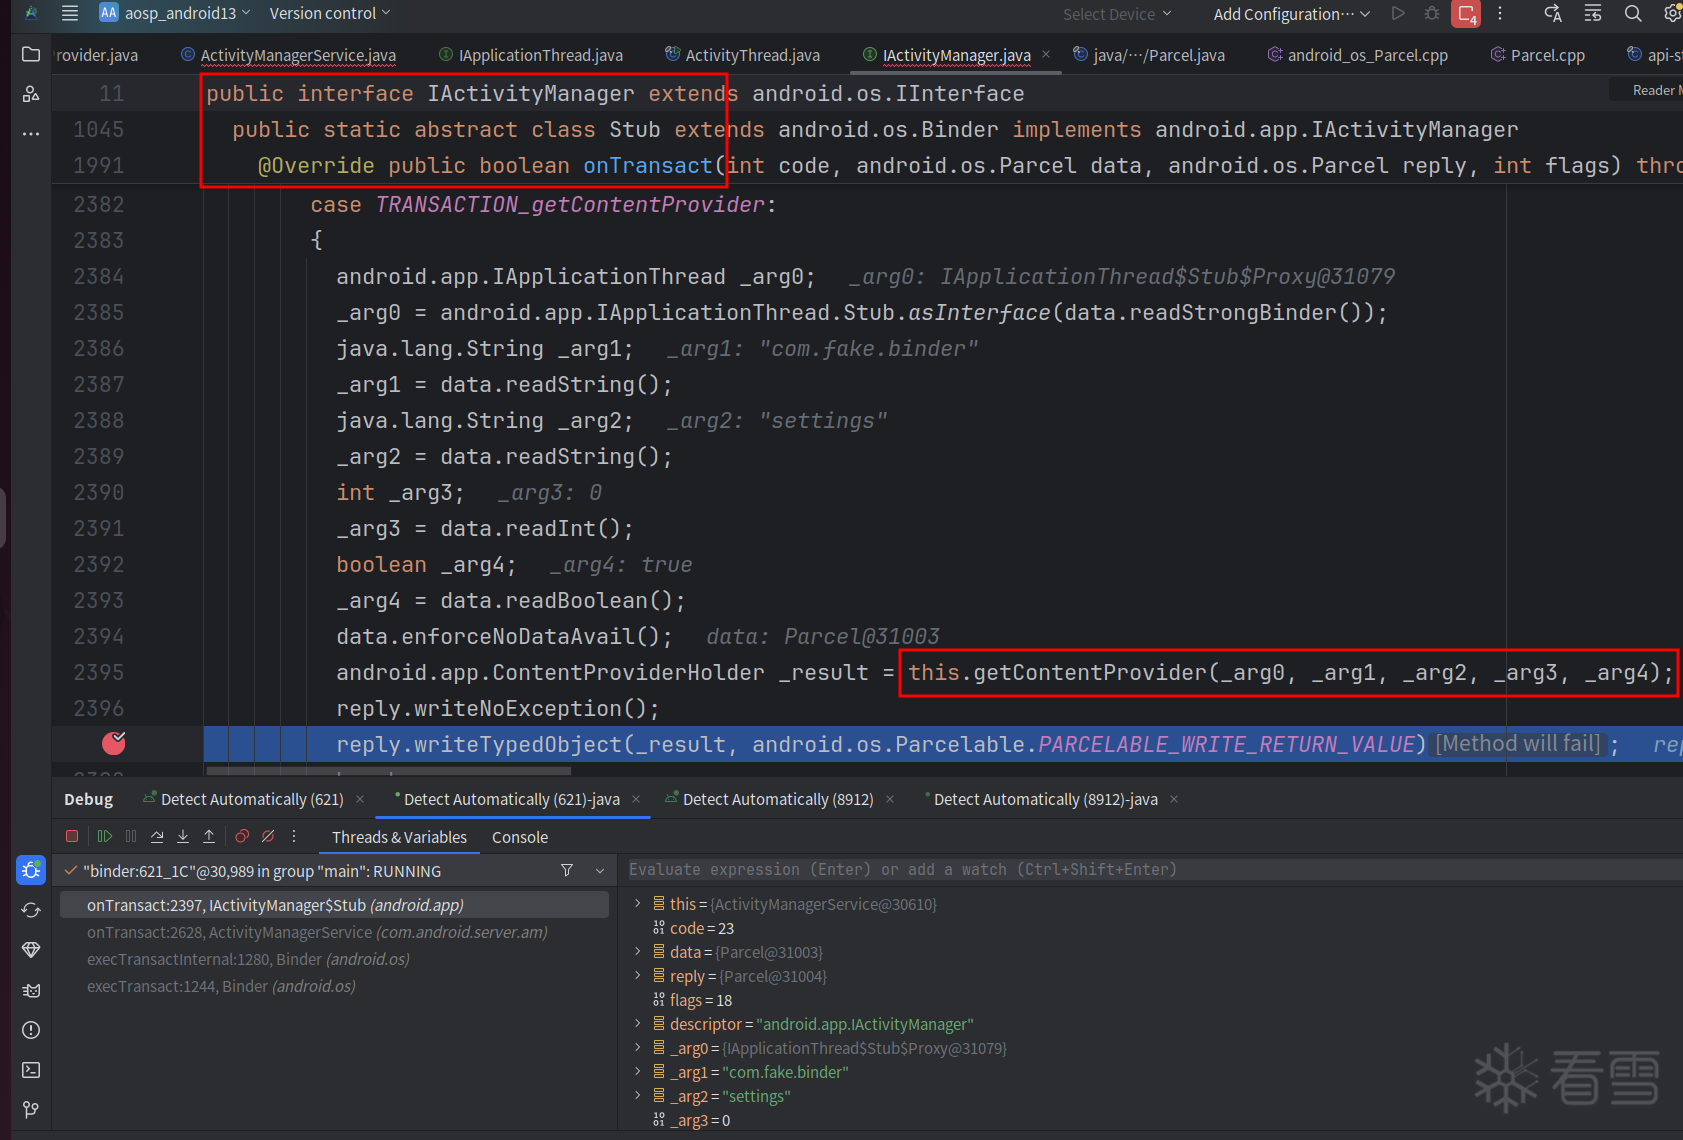
Task: Expand the 'descriptor' variable node
Action: pos(638,1023)
